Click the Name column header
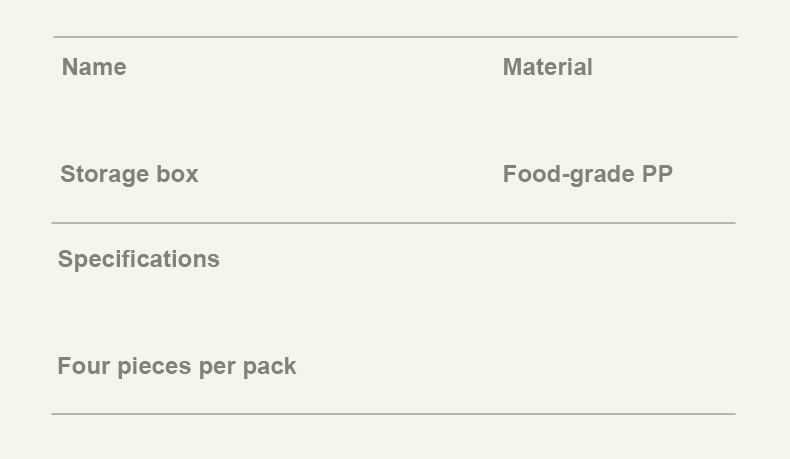This screenshot has height=459, width=790. [94, 67]
